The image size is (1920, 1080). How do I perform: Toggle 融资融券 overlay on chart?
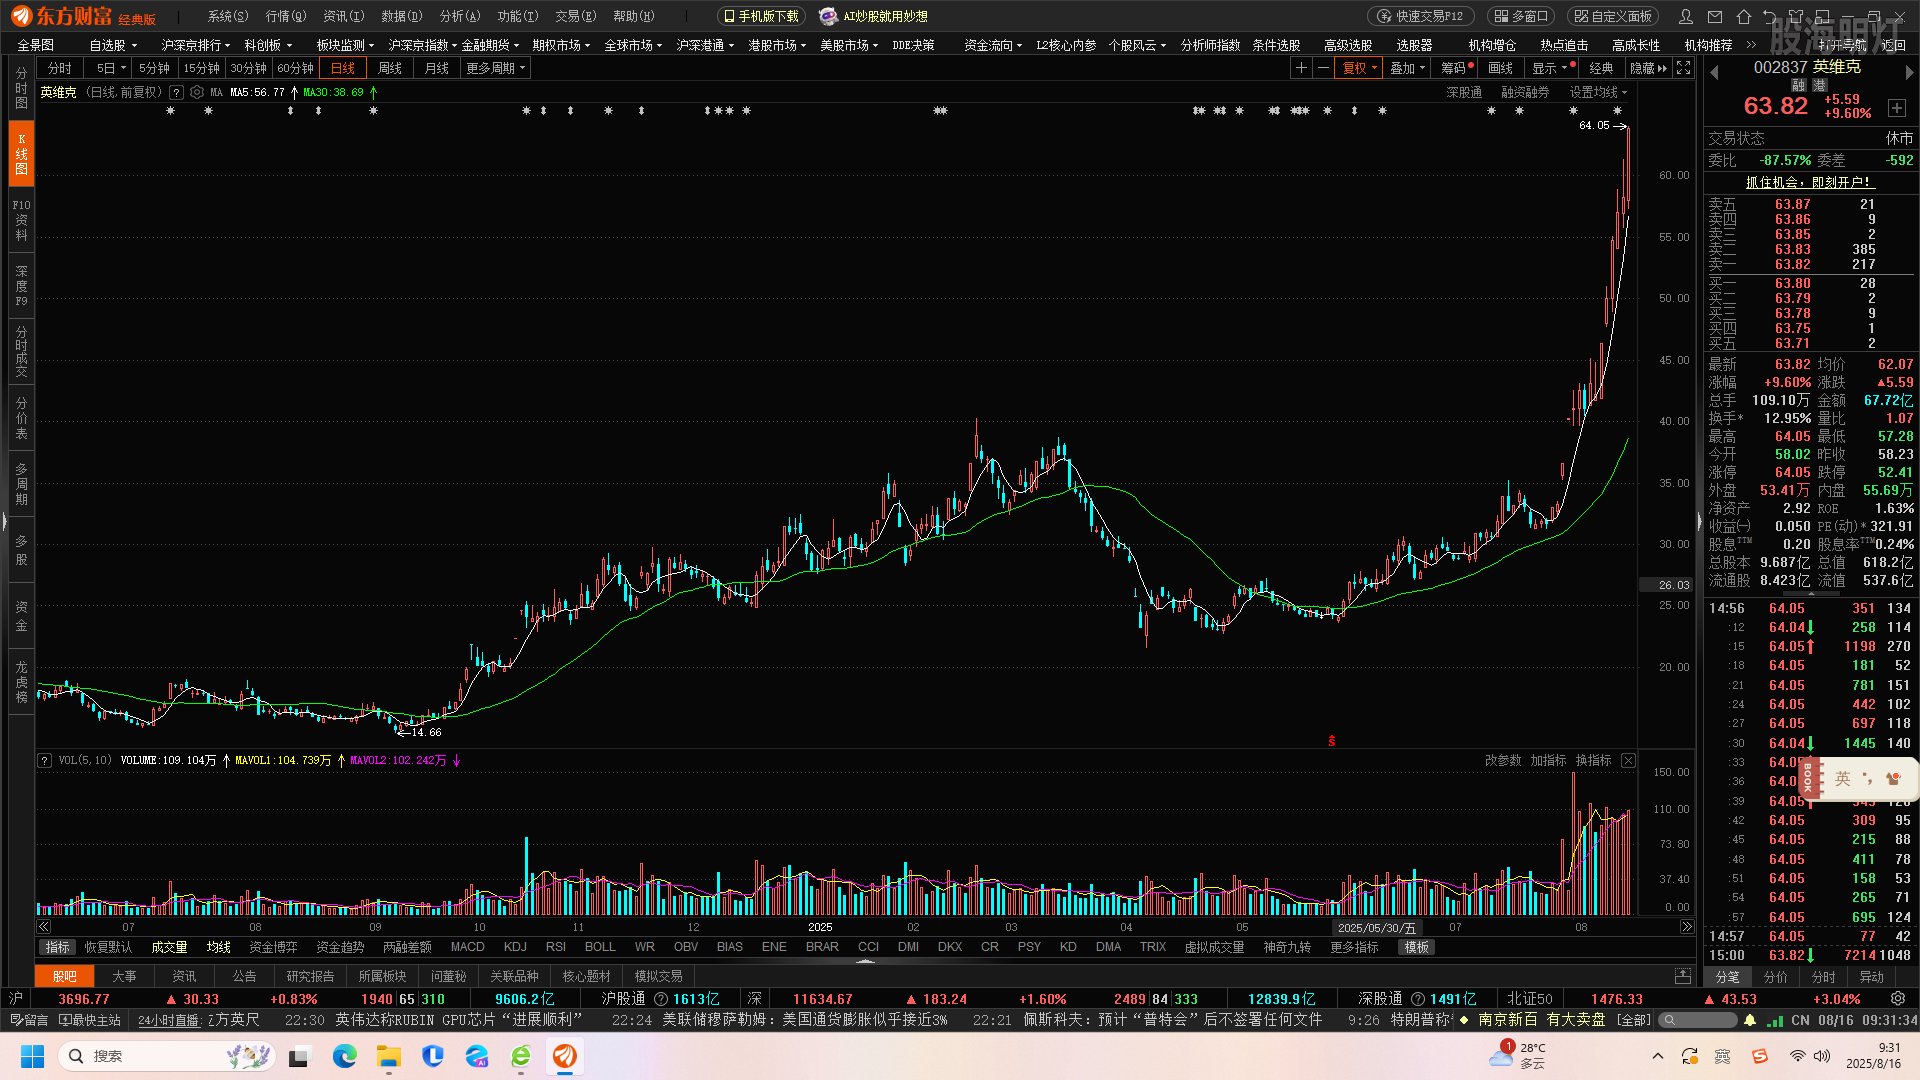tap(1525, 92)
